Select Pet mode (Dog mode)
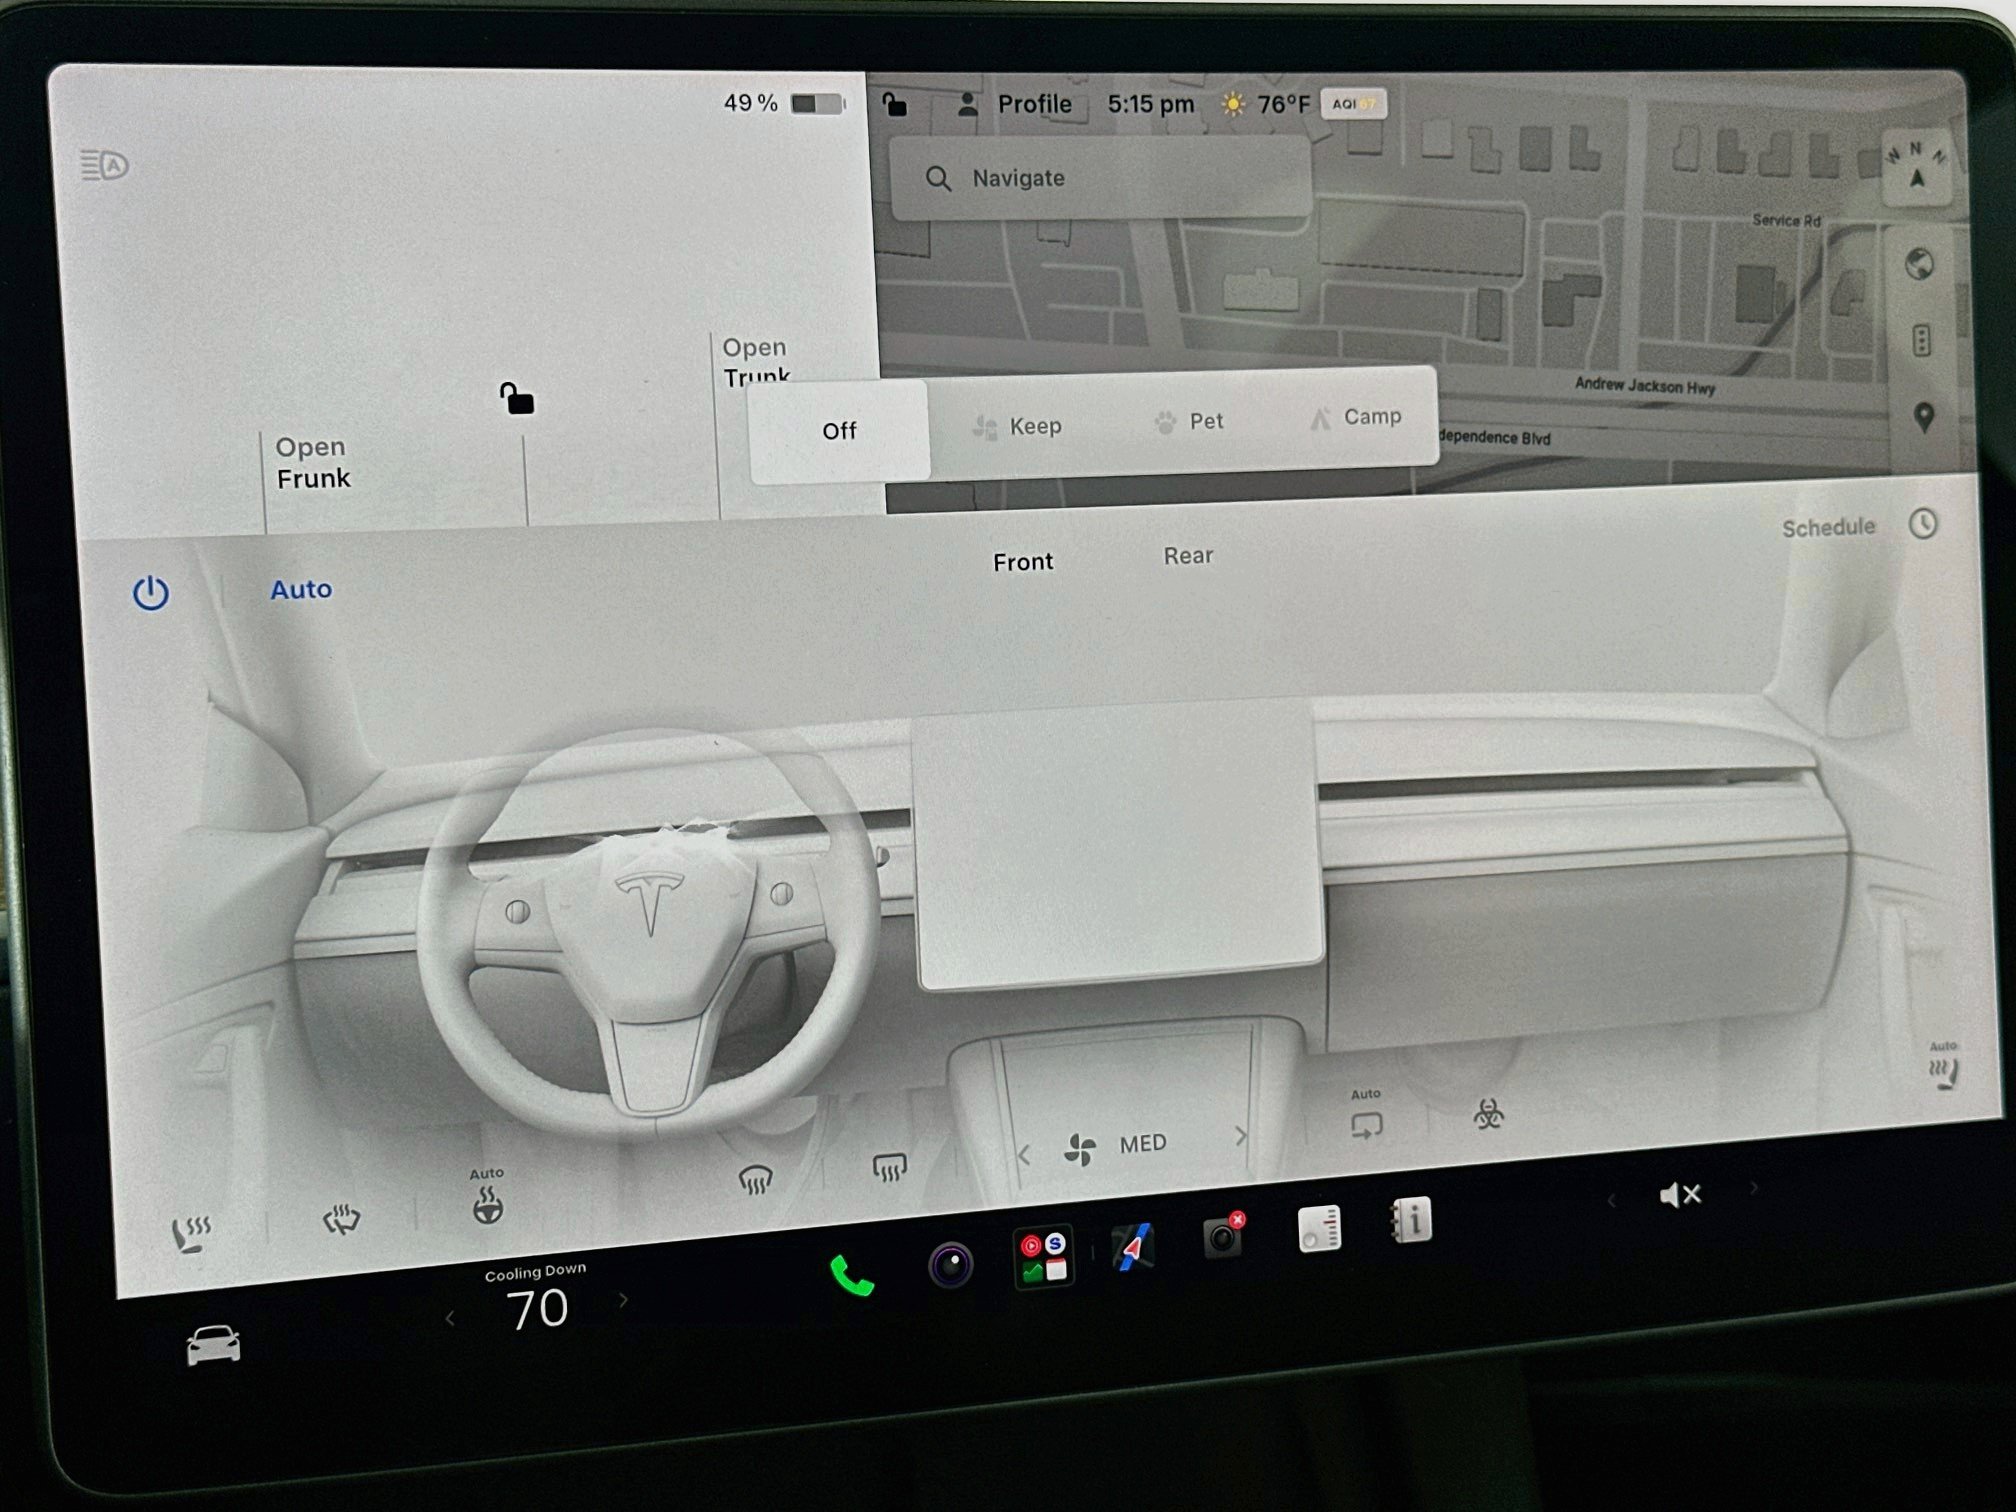This screenshot has width=2016, height=1512. 1188,422
